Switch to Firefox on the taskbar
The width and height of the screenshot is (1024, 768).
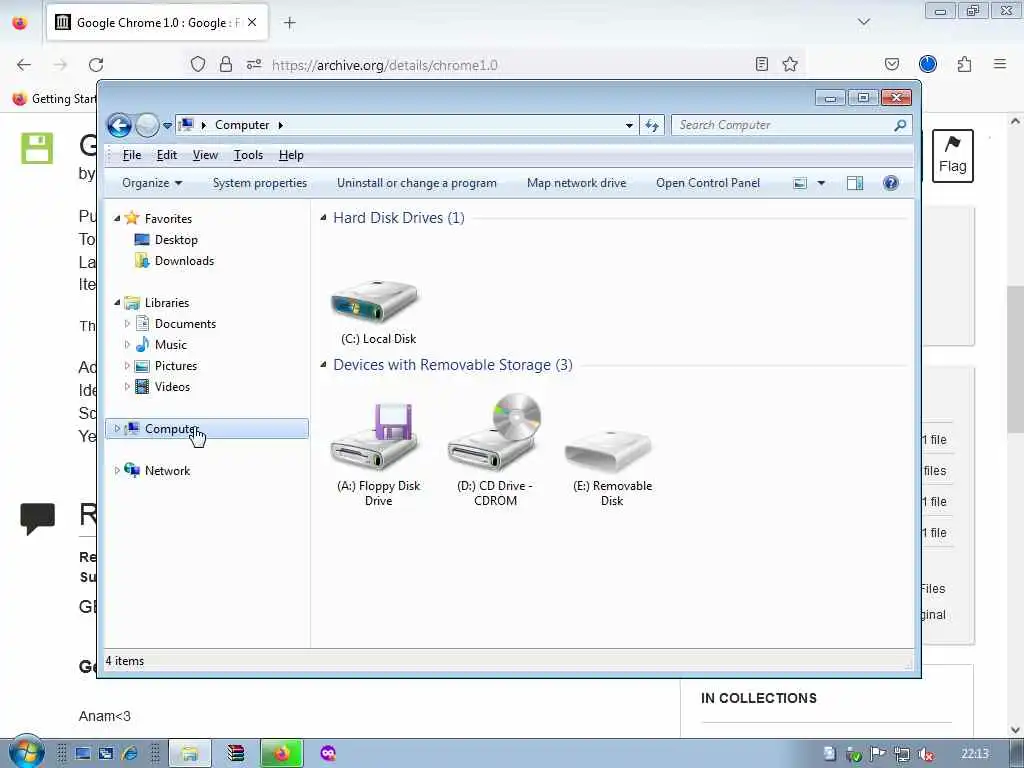point(281,754)
